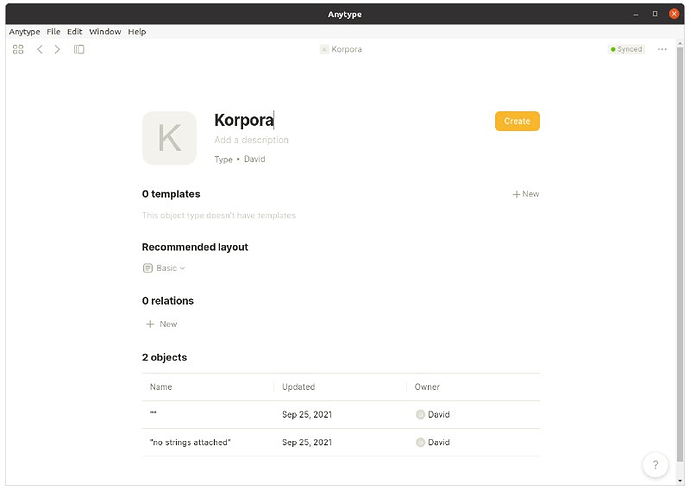Open the help question mark button
The image size is (690, 491).
tap(655, 465)
